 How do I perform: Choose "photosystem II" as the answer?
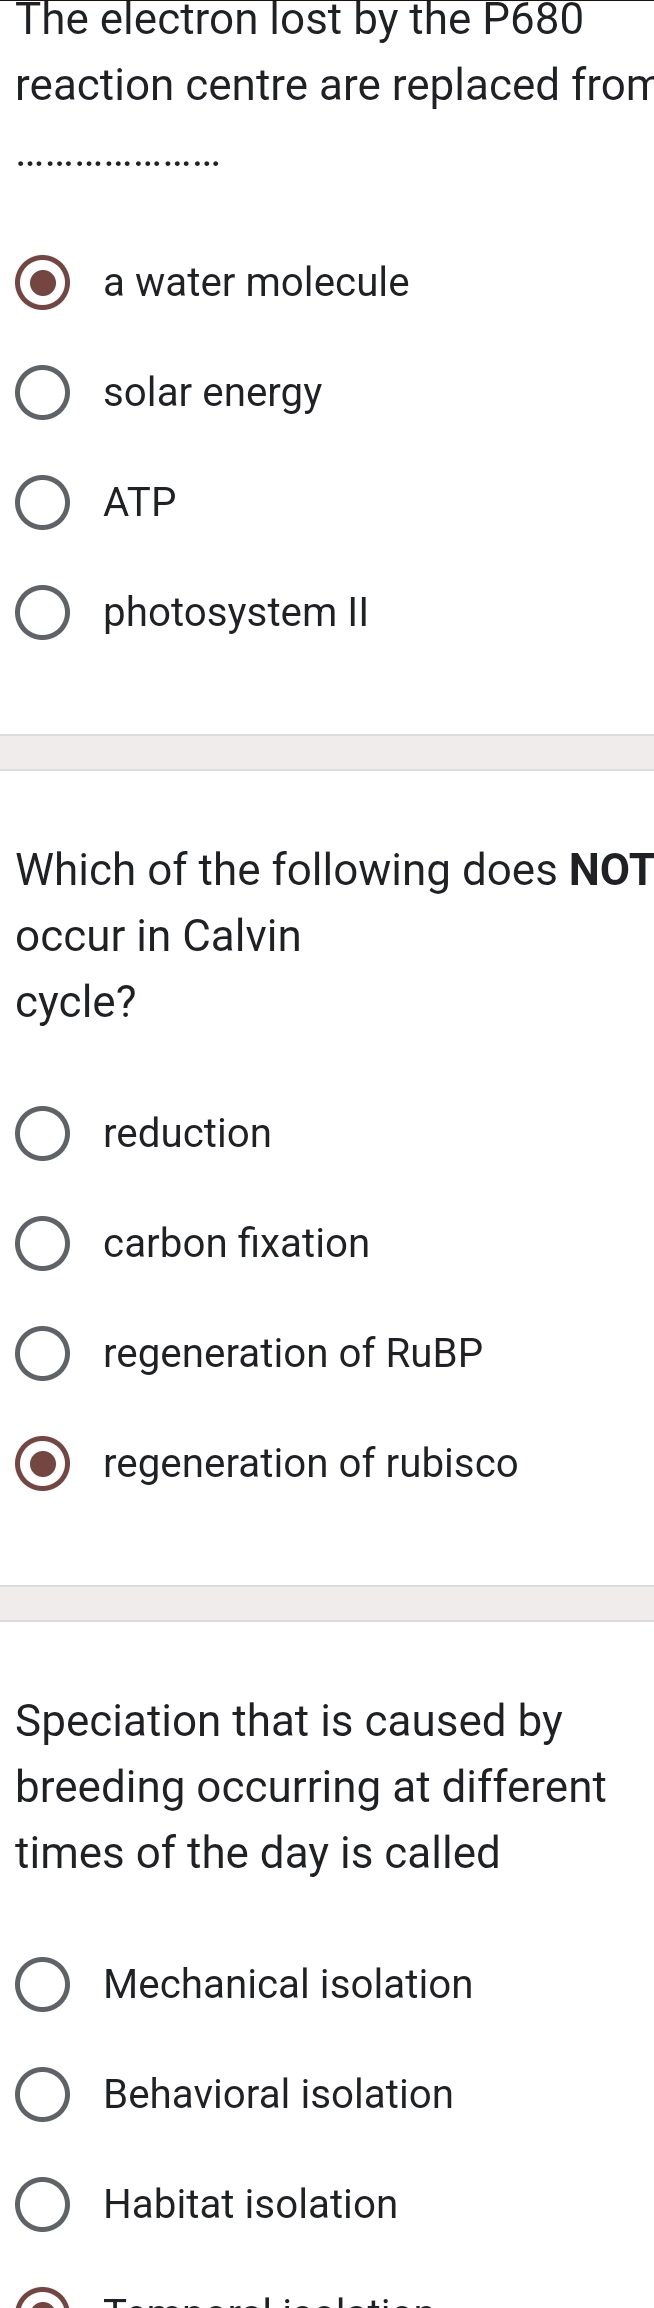(x=42, y=612)
